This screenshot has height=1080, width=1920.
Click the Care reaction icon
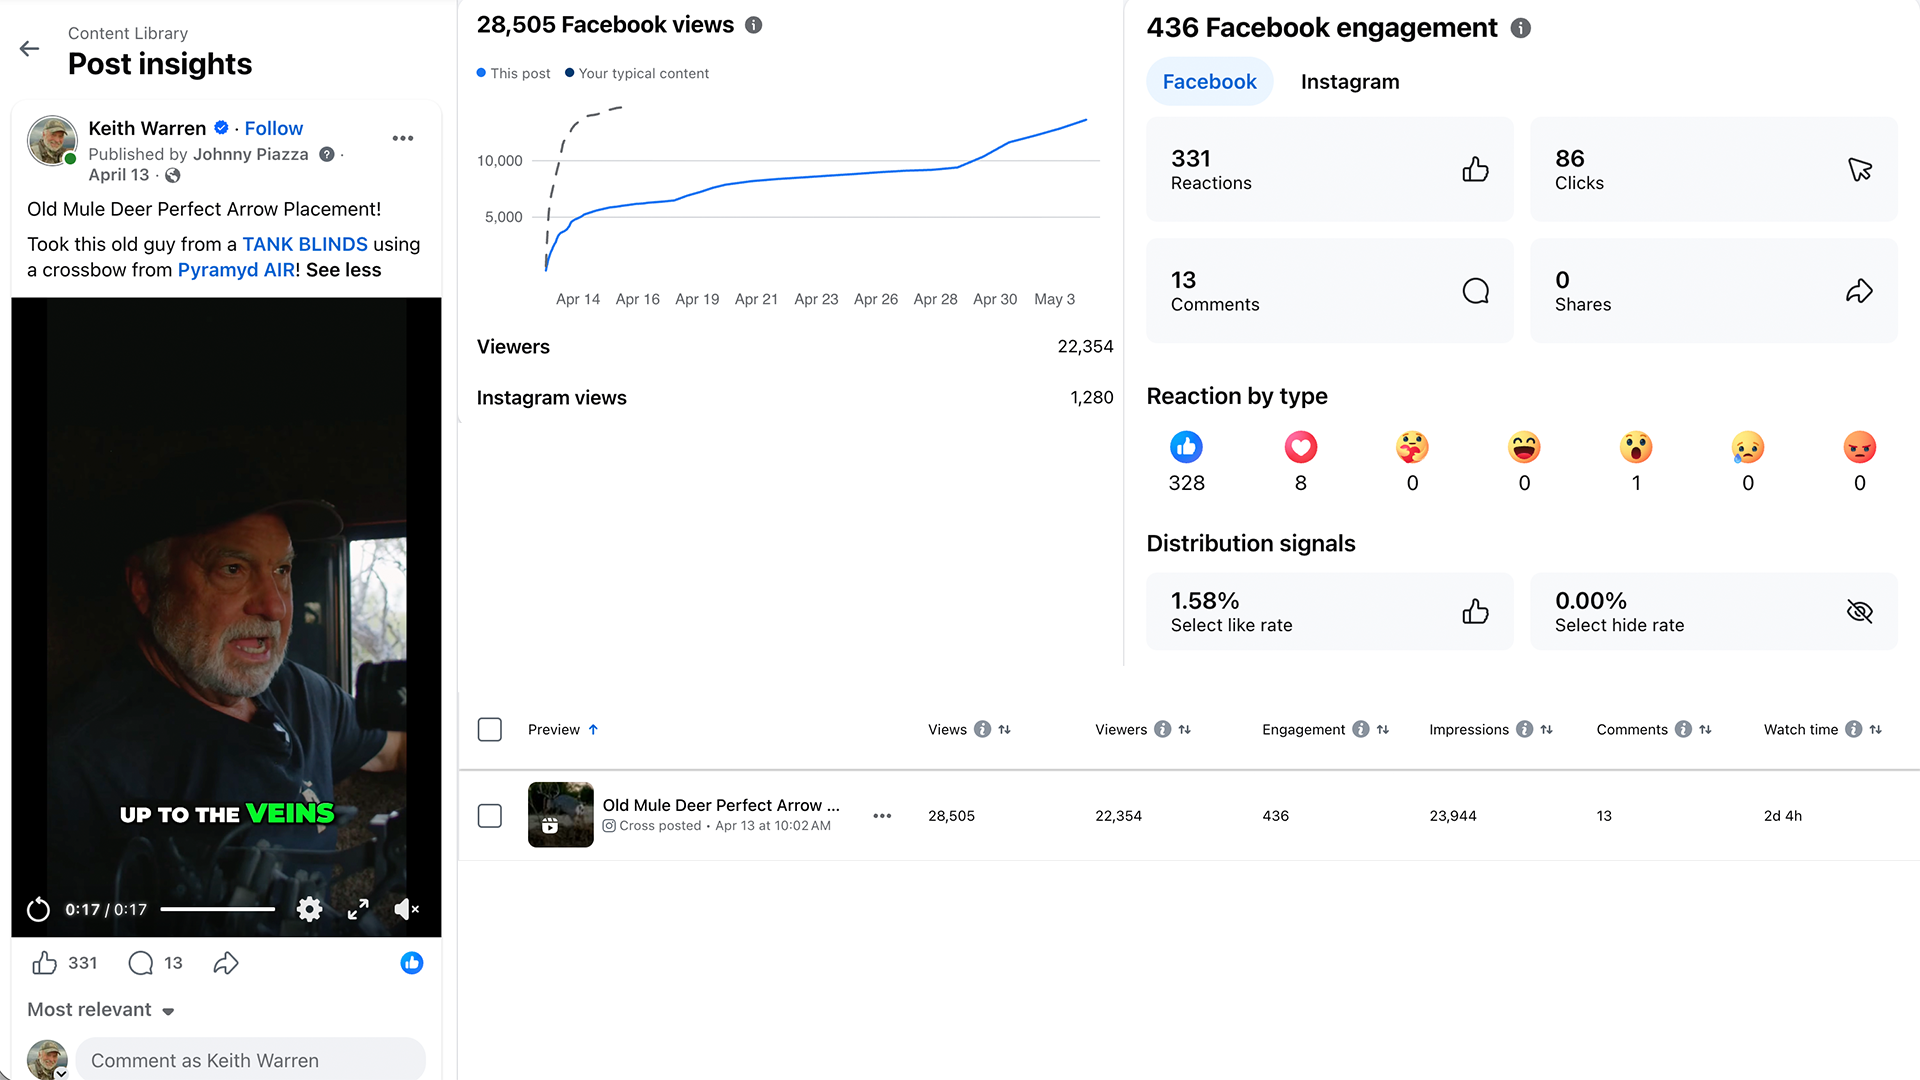click(x=1413, y=447)
